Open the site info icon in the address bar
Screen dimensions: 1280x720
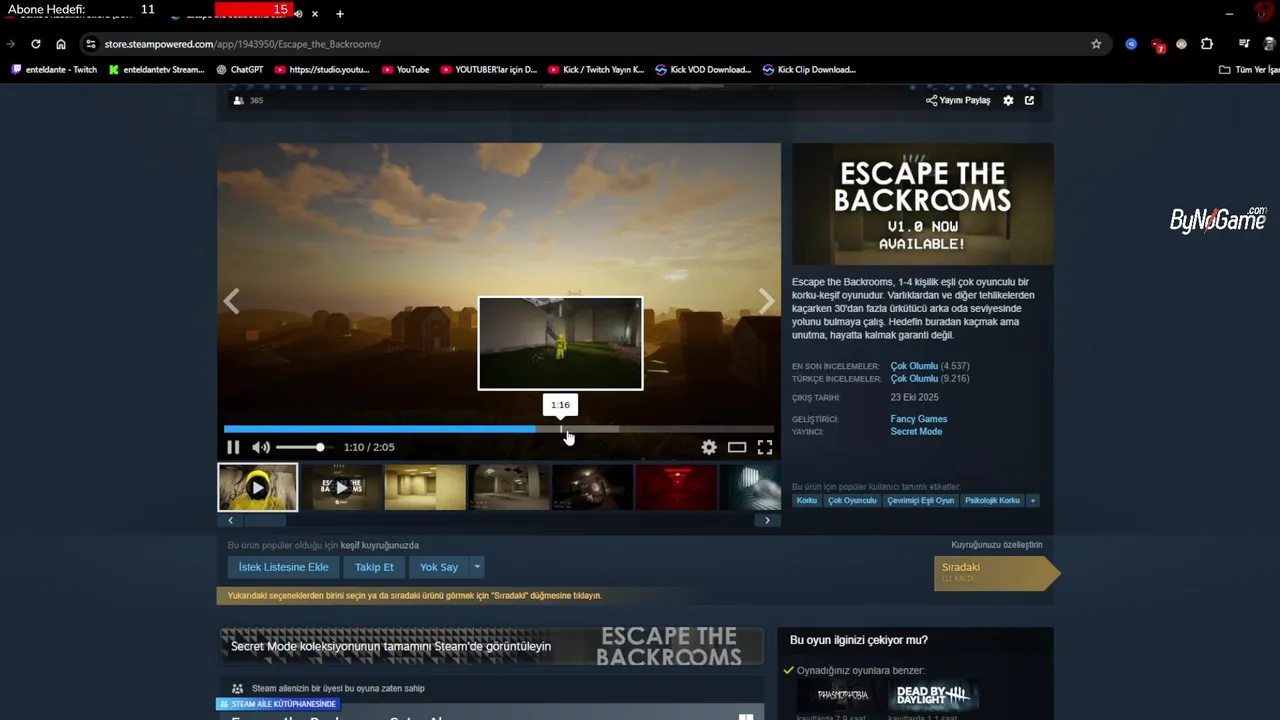tap(90, 44)
